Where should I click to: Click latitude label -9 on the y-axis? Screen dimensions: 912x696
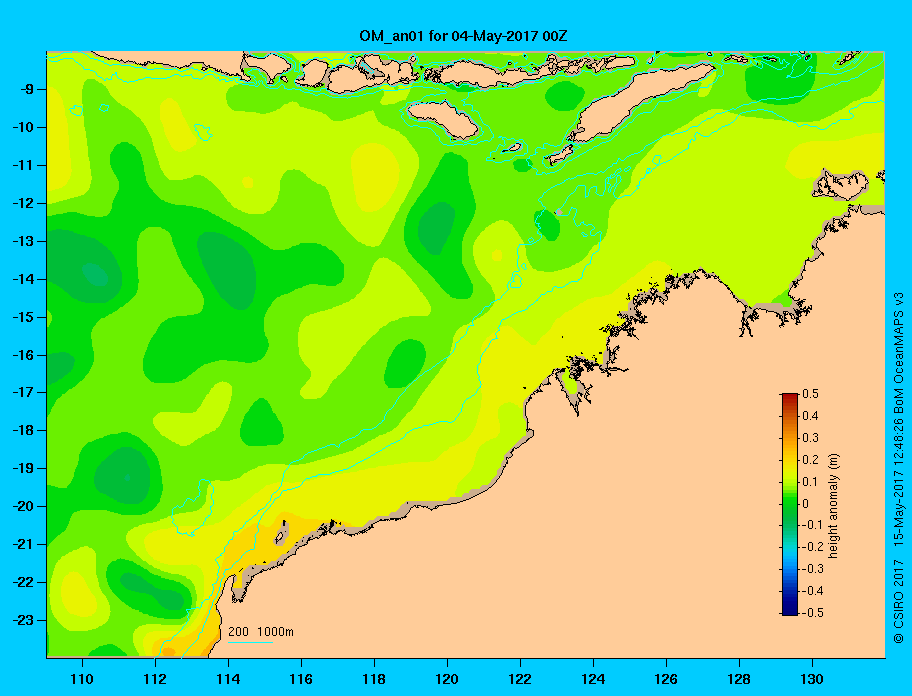coord(26,90)
